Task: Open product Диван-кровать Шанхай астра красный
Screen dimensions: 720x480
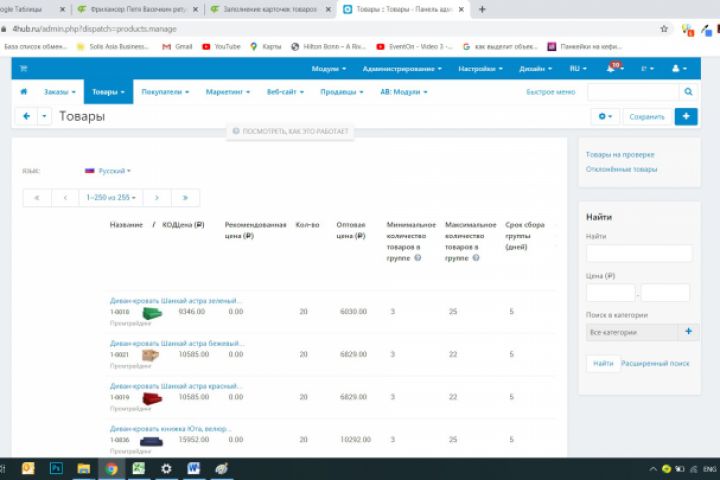Action: (176, 386)
